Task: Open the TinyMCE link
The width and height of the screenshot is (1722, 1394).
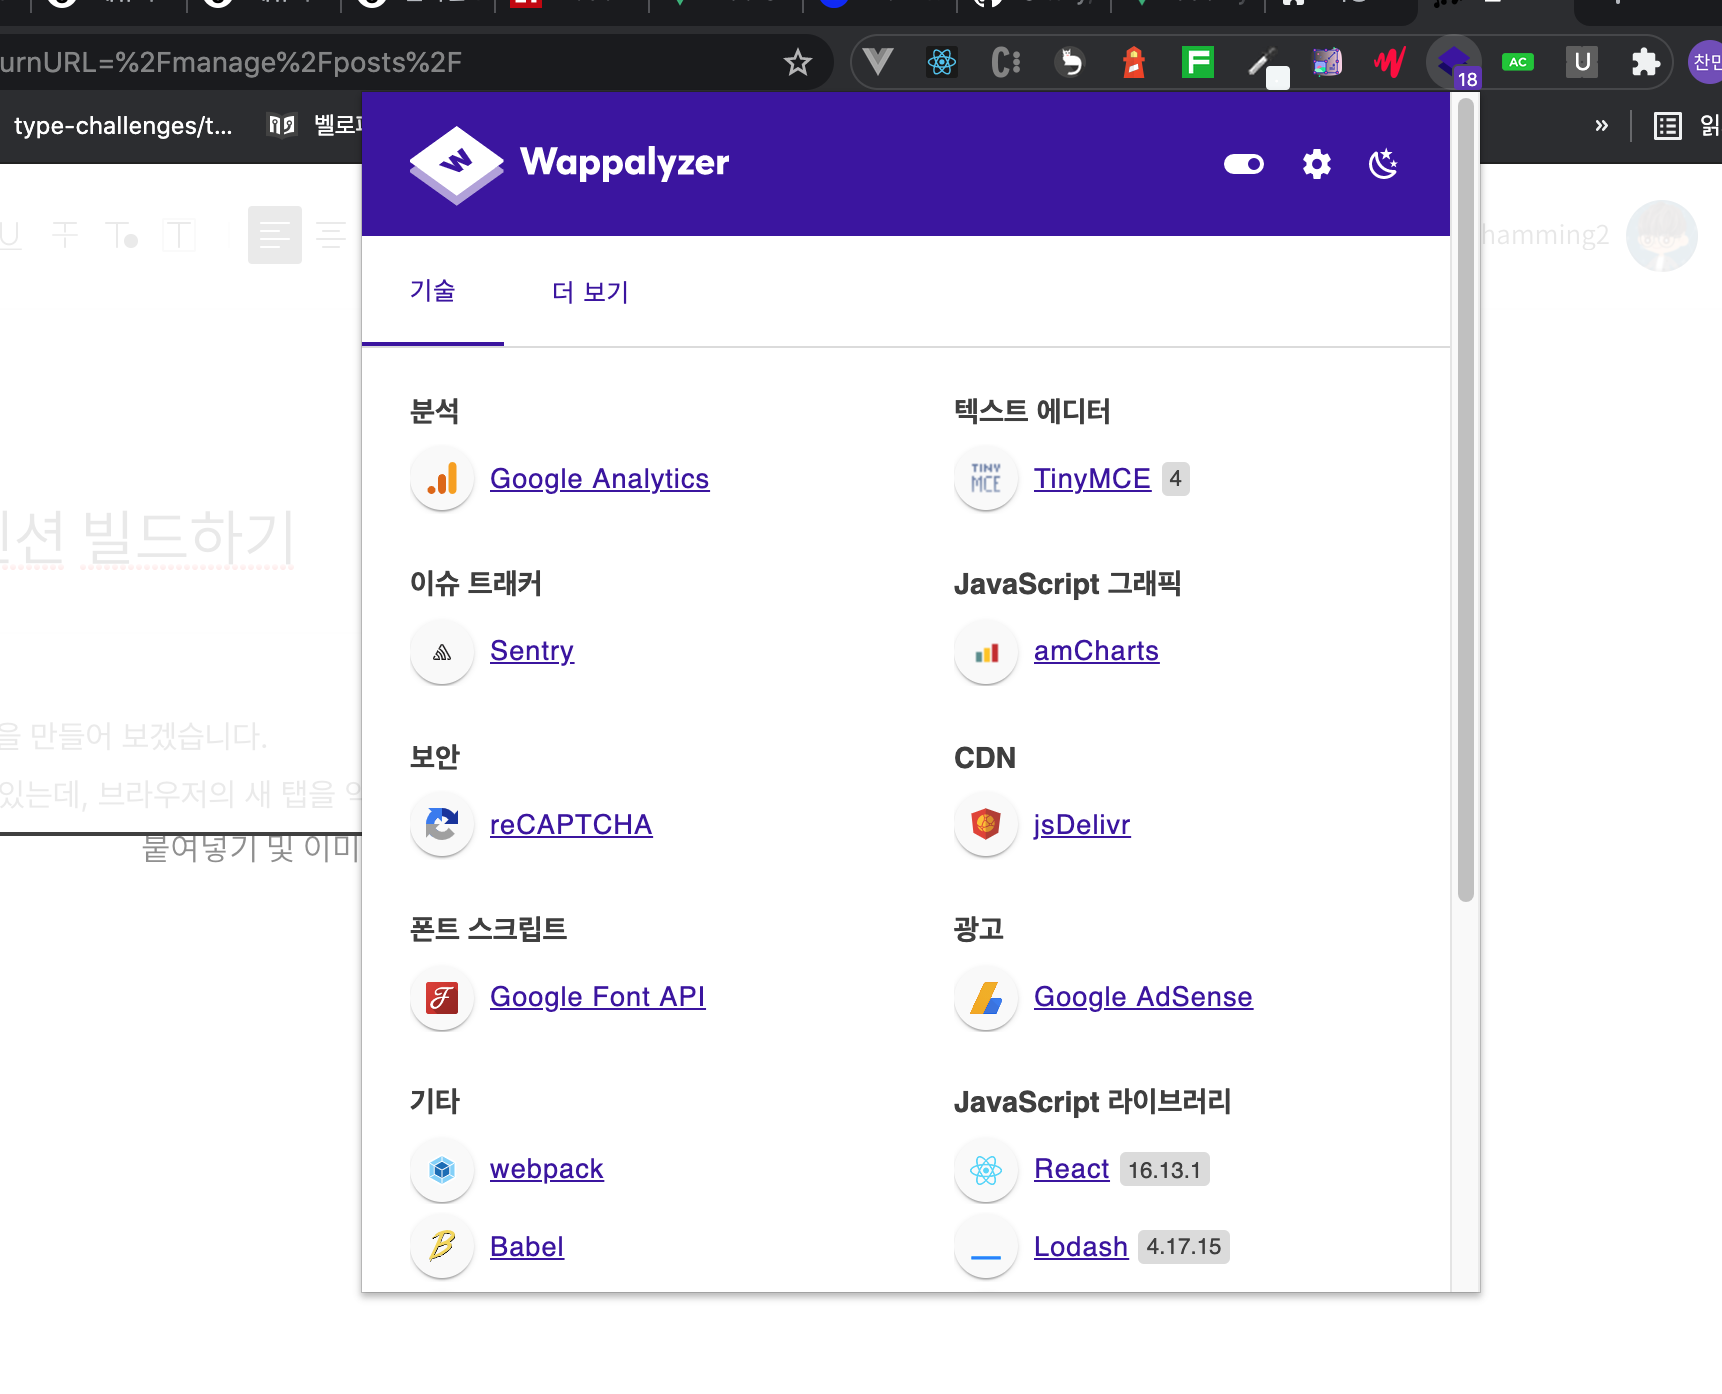Action: click(x=1092, y=479)
